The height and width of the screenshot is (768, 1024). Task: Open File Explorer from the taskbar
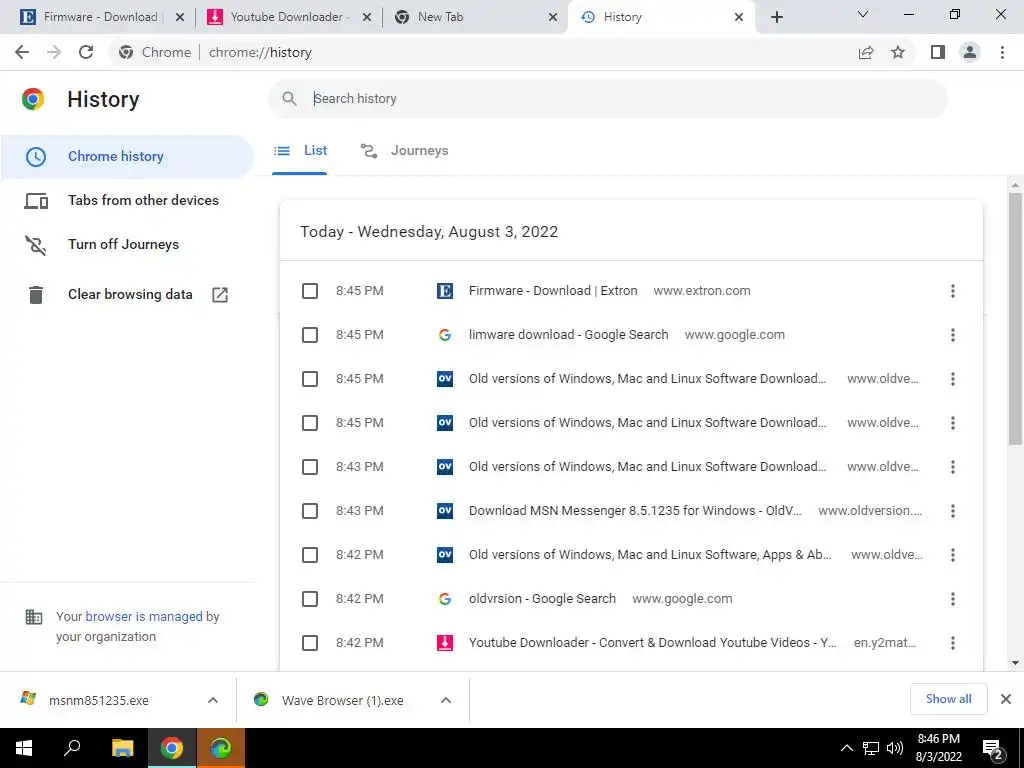122,748
